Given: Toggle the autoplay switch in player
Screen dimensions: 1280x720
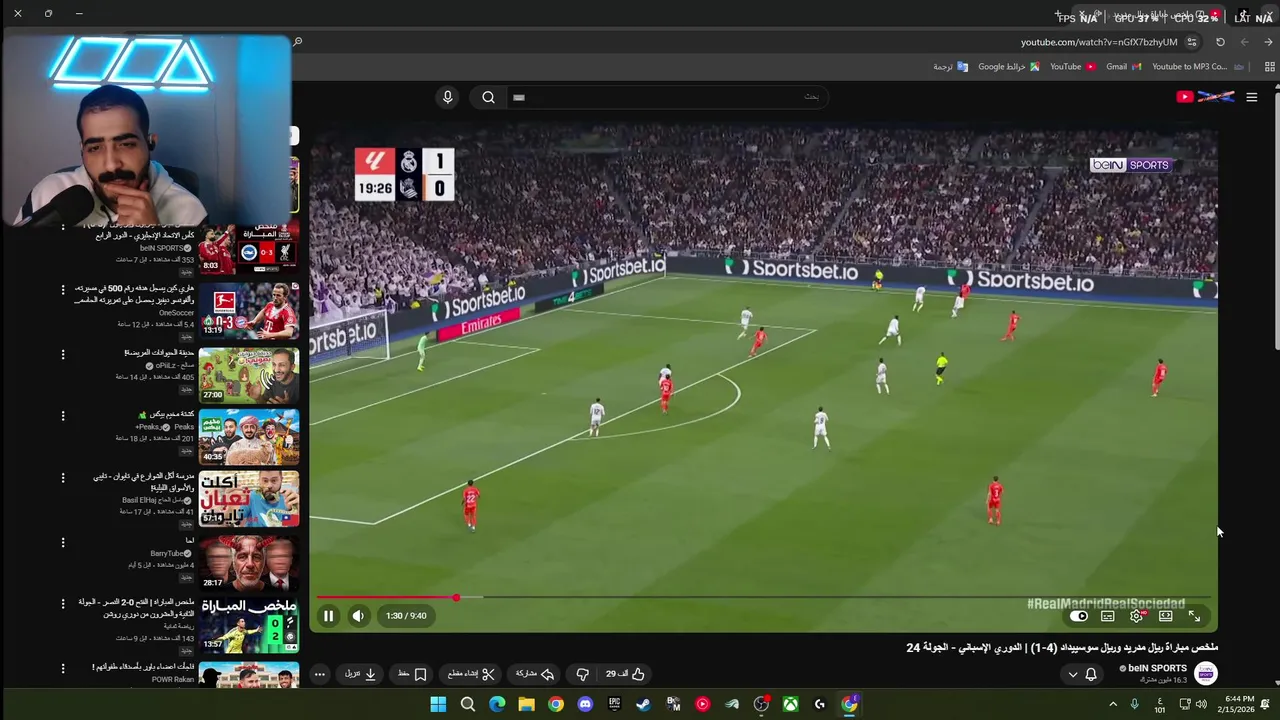Looking at the screenshot, I should tap(1078, 616).
